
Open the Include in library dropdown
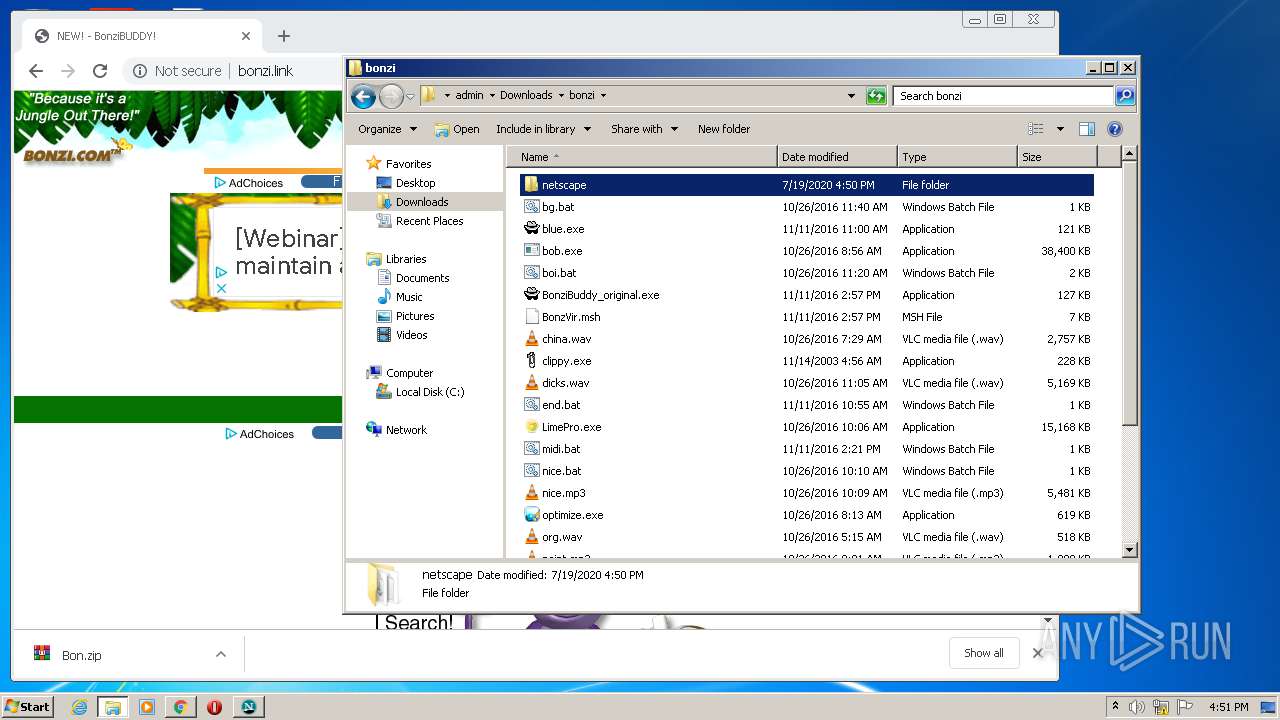544,129
